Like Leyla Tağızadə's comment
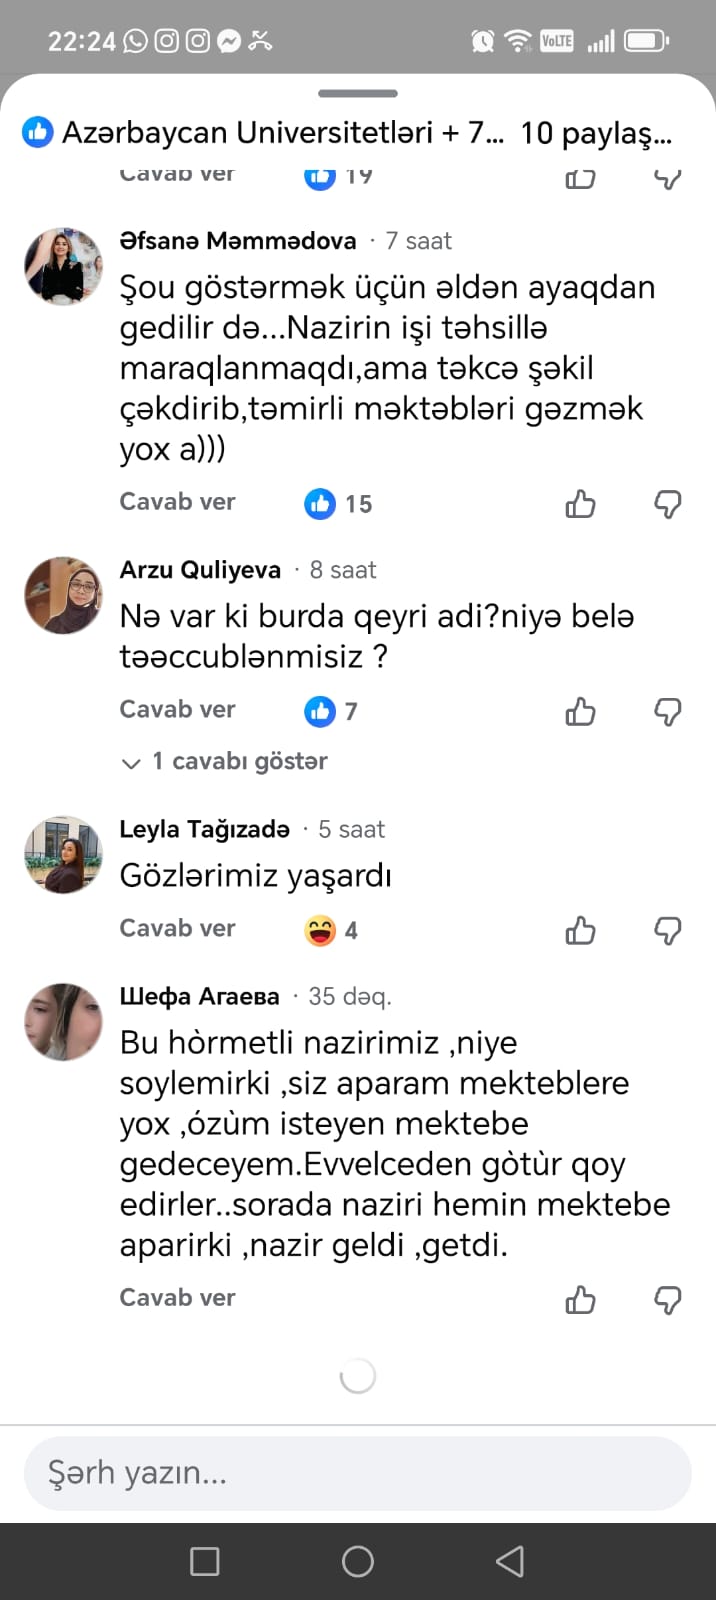The height and width of the screenshot is (1600, 716). [580, 931]
